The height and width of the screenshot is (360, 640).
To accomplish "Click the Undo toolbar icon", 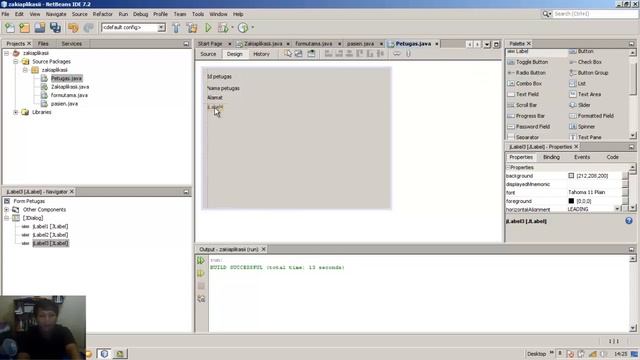I will pos(73,28).
